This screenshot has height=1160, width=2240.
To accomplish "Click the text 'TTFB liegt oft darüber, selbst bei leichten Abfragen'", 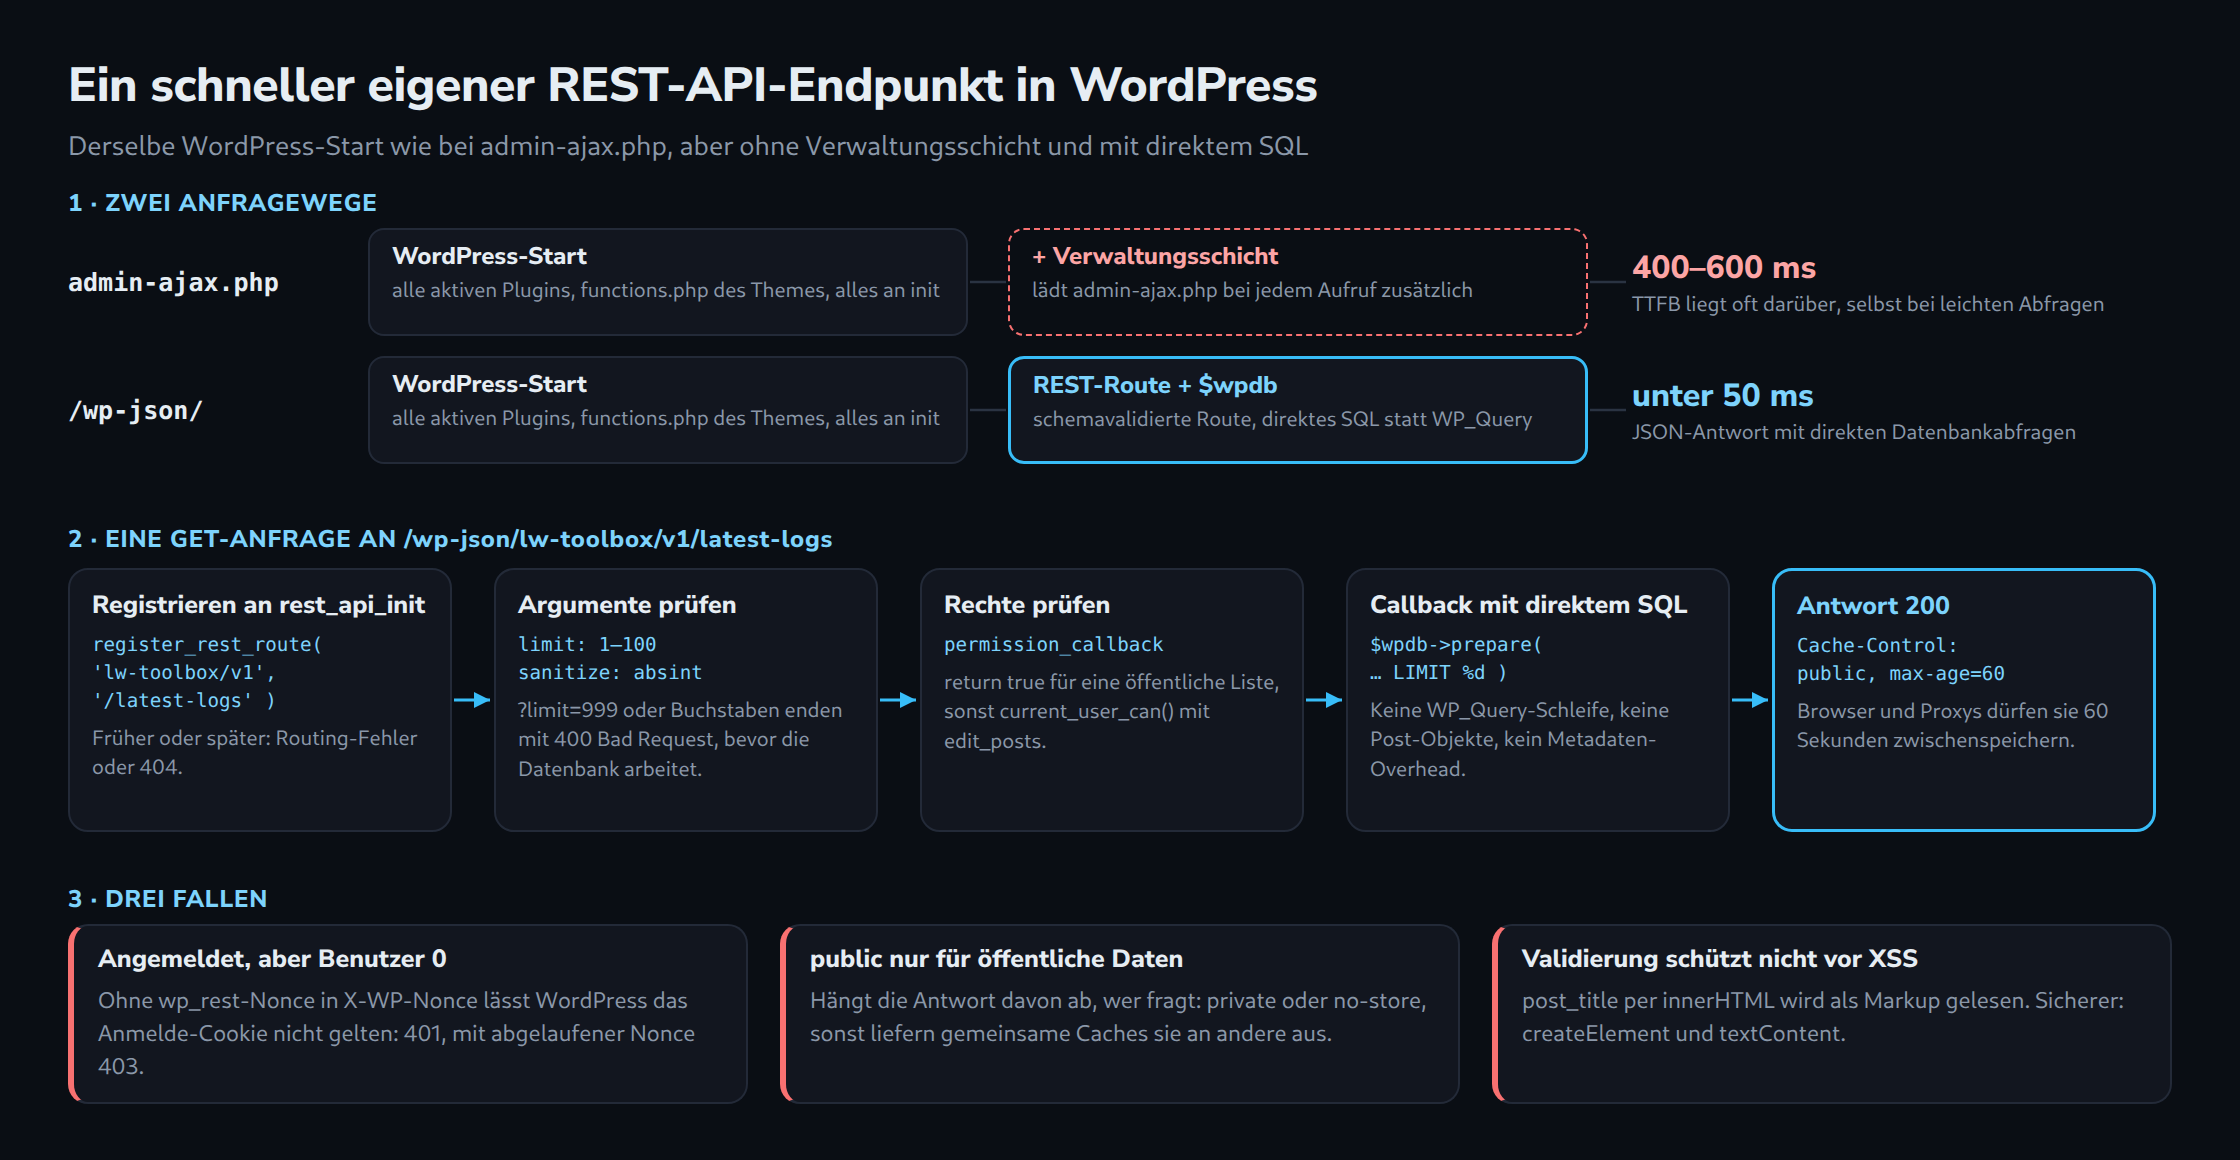I will pyautogui.click(x=1867, y=304).
